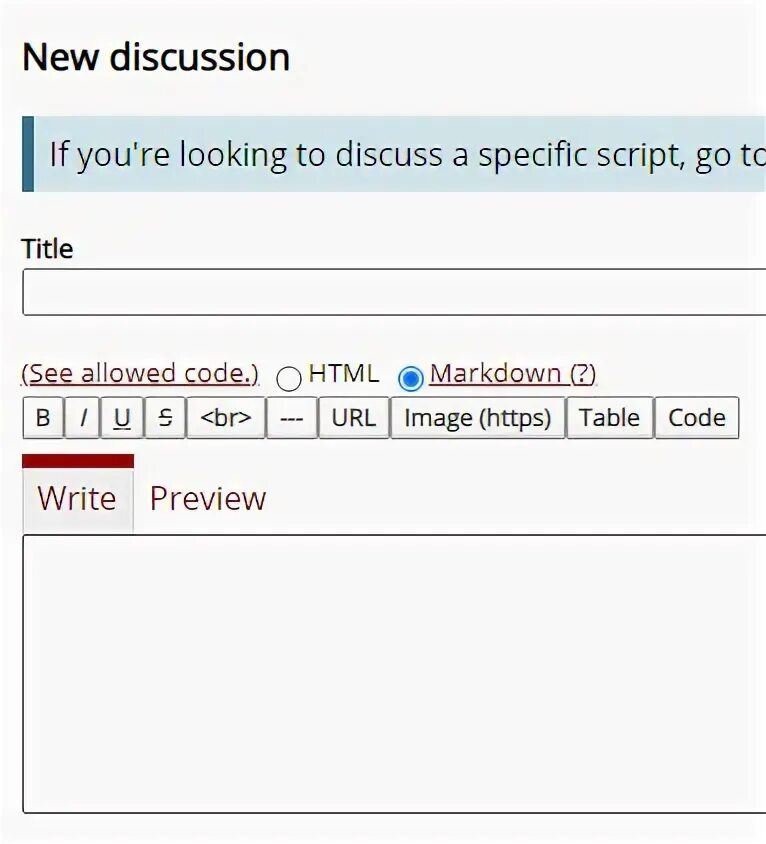Screen dimensions: 766x844
Task: Click the blue specific script notice banner
Action: 394,154
